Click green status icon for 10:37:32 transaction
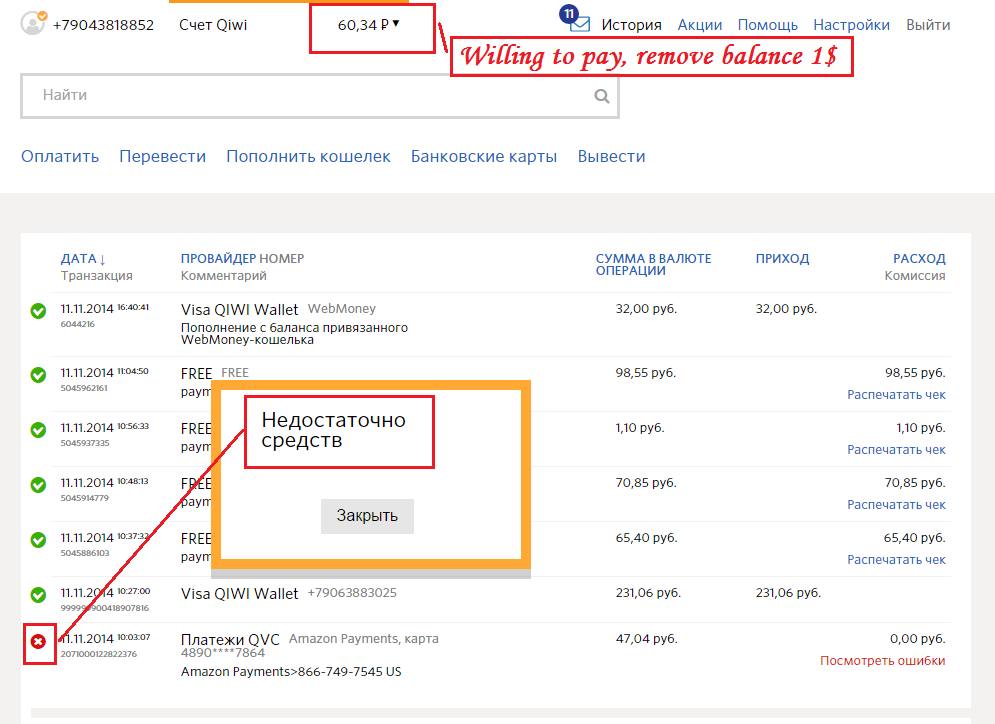Image resolution: width=995 pixels, height=724 pixels. pos(38,540)
